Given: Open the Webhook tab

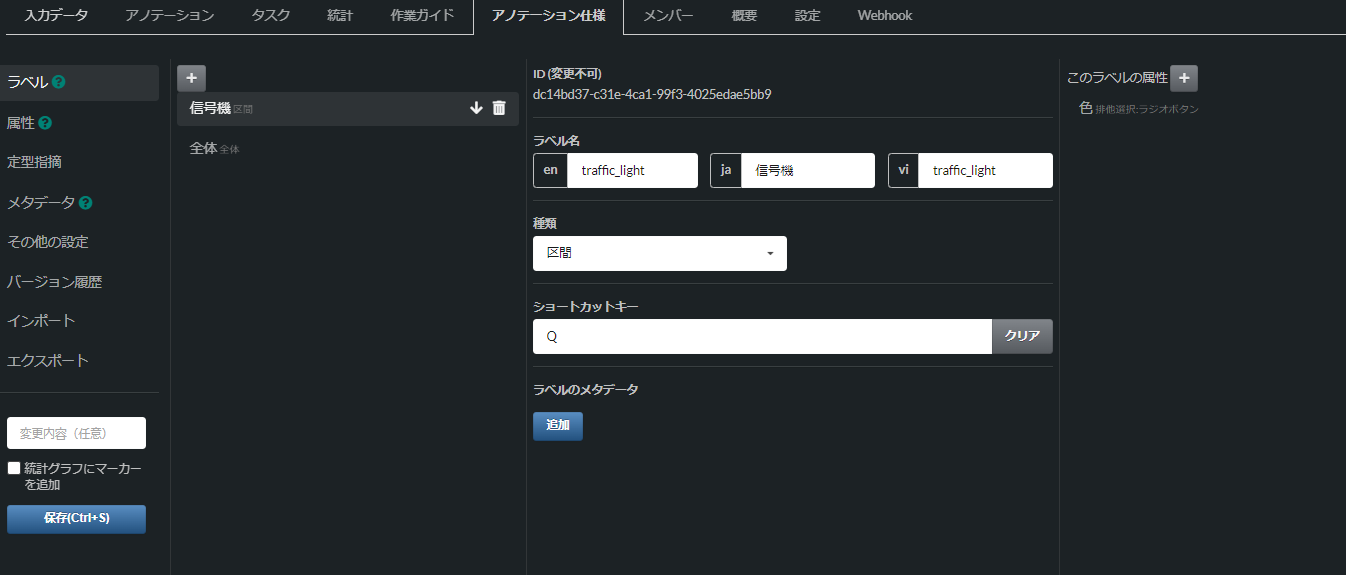Looking at the screenshot, I should pyautogui.click(x=885, y=16).
